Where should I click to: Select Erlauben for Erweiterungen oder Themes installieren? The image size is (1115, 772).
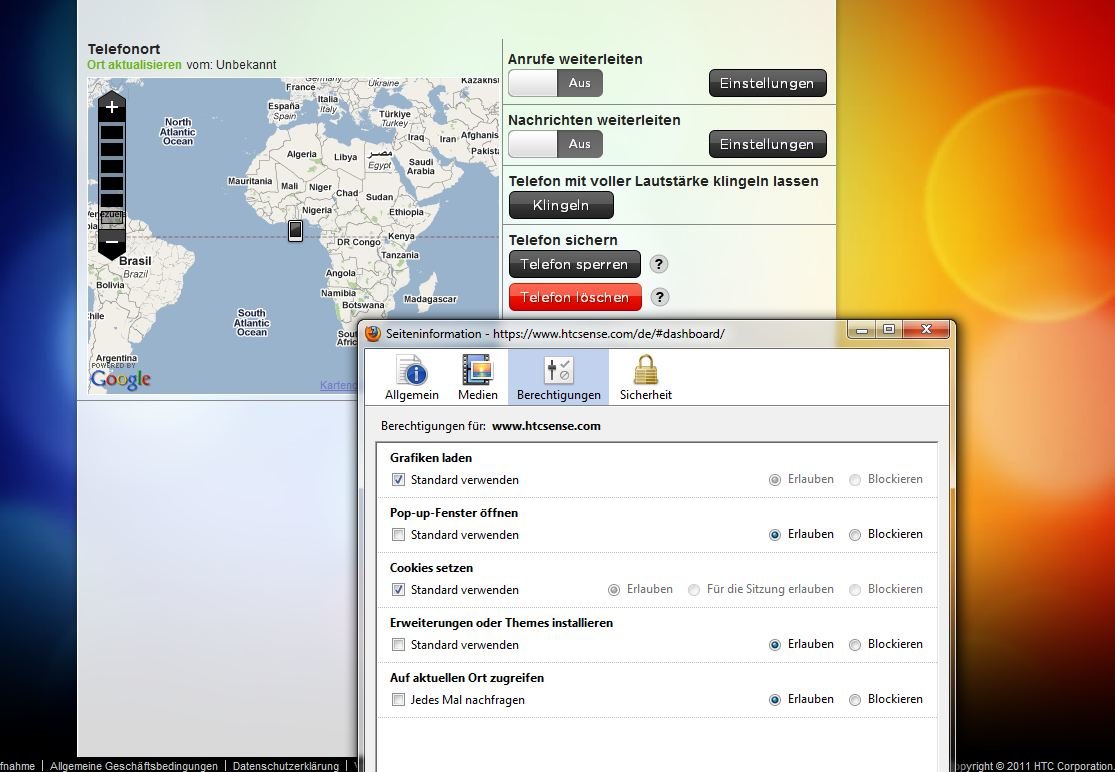pyautogui.click(x=775, y=645)
